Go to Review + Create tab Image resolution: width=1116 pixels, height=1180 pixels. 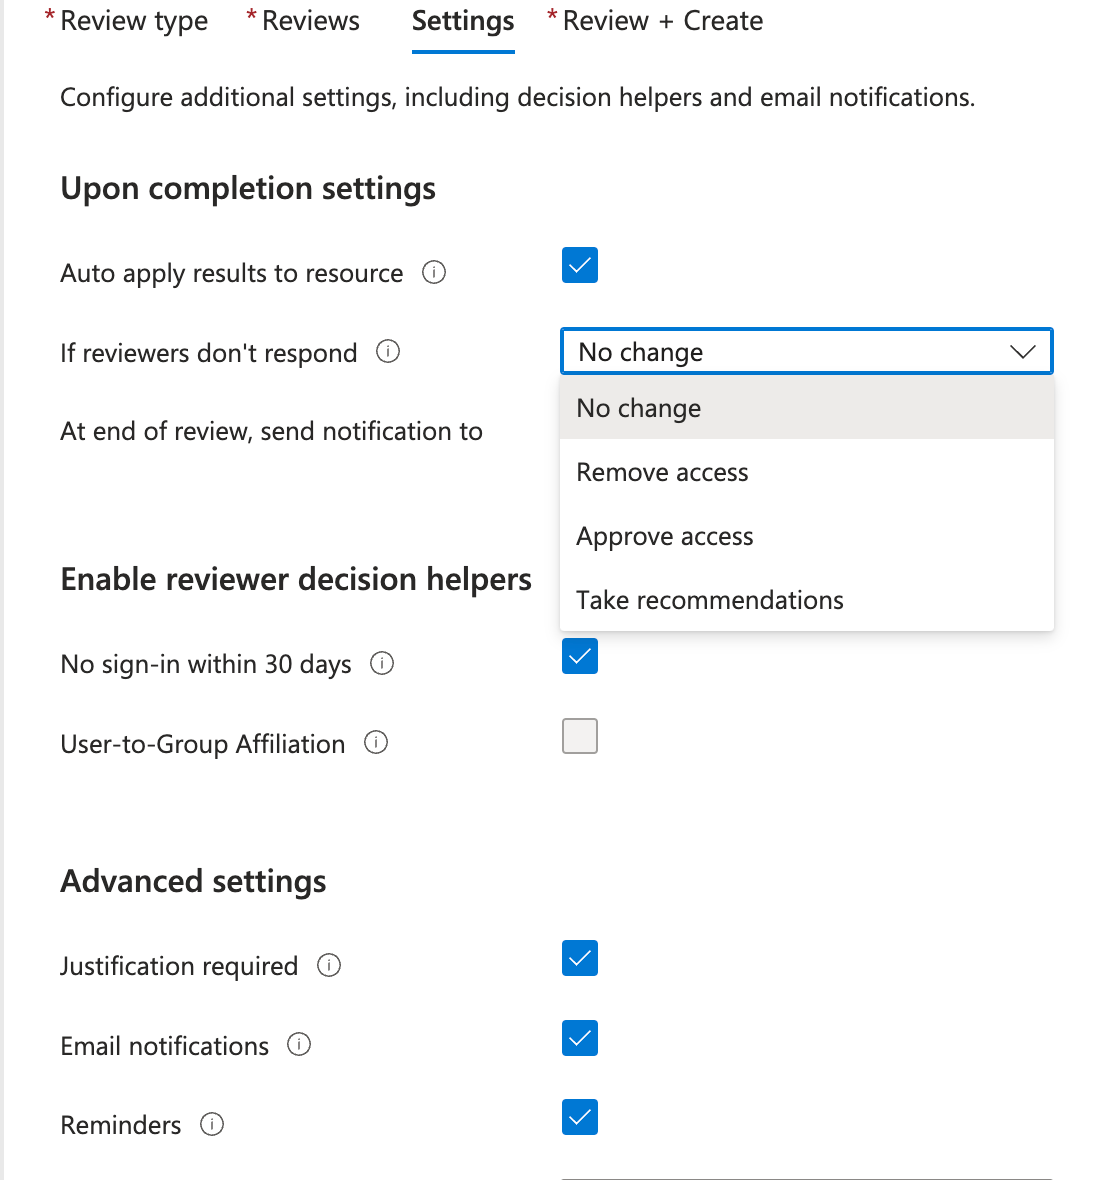point(662,21)
